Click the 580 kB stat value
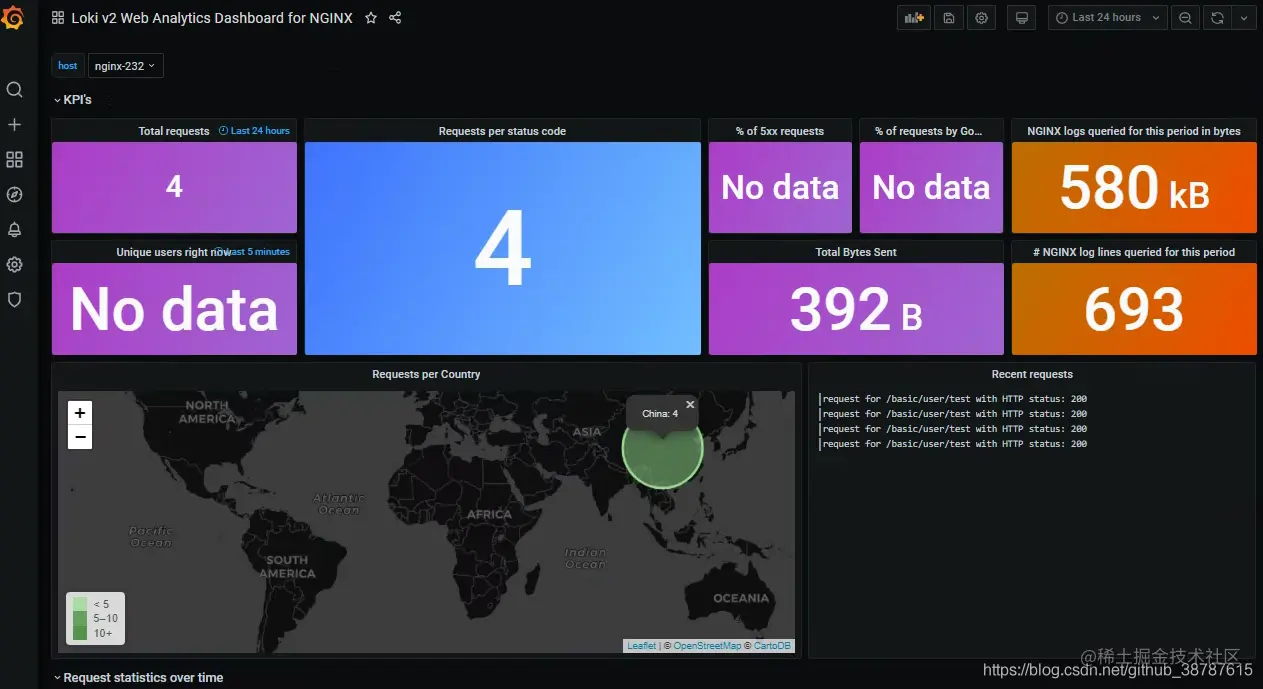 (x=1134, y=188)
